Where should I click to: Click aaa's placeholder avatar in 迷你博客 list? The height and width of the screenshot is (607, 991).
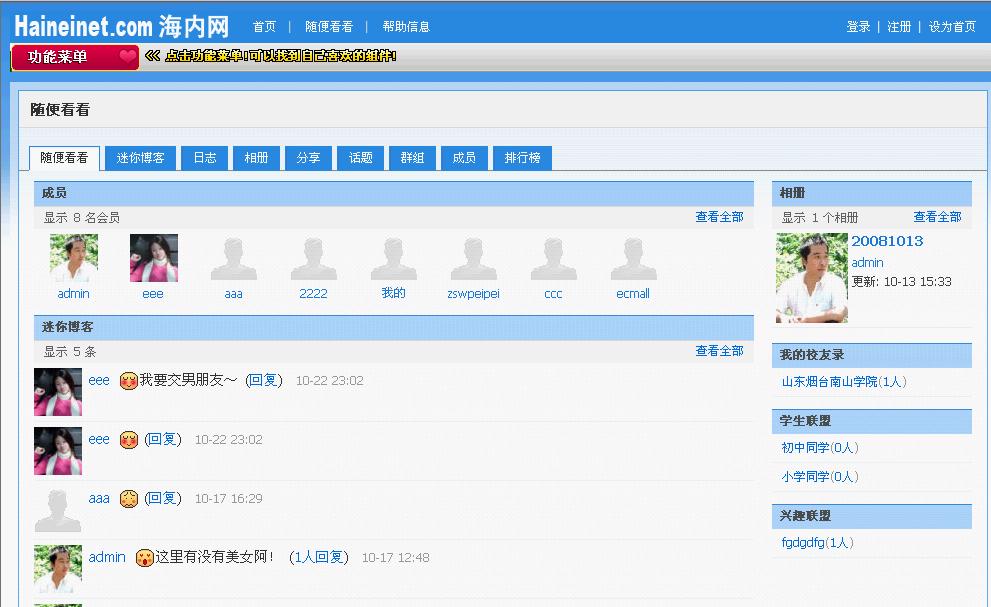pyautogui.click(x=58, y=510)
